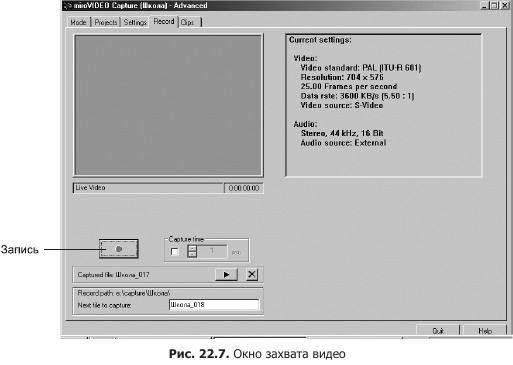Viewport: 513px width, 365px height.
Task: Play the captured file Школа_017
Action: (226, 275)
